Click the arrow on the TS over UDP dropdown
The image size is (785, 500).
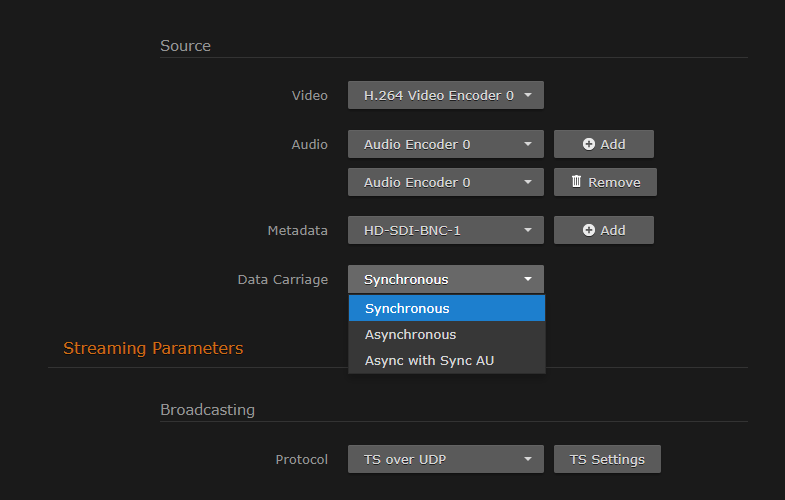(x=528, y=460)
